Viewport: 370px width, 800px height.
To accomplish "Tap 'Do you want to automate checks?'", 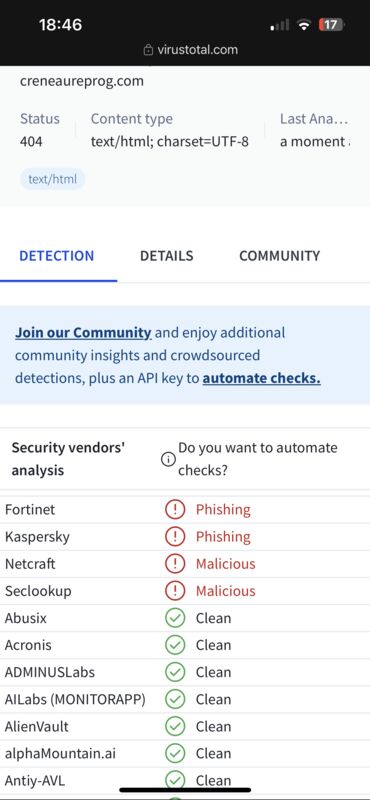I will pos(258,459).
